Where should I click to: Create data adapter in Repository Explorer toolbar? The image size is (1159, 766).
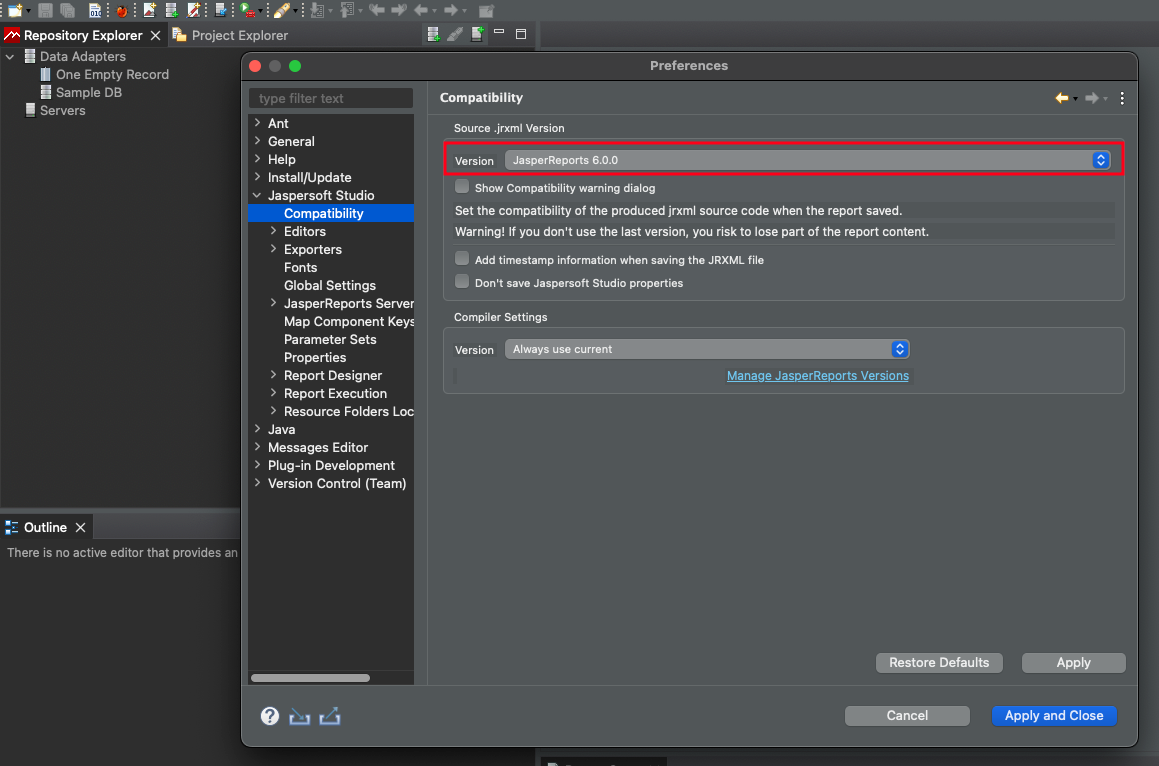coord(433,34)
